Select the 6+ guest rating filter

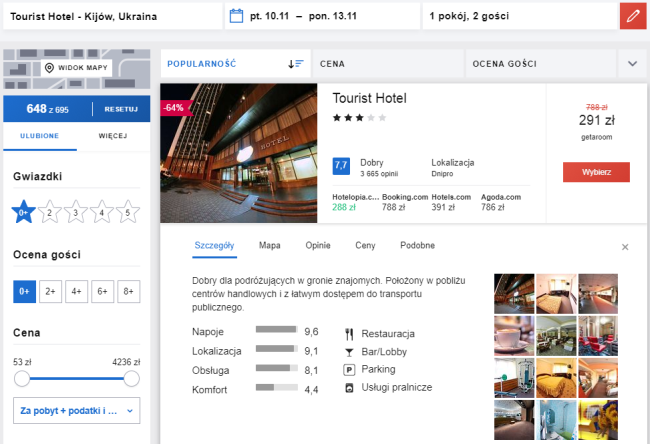click(101, 292)
